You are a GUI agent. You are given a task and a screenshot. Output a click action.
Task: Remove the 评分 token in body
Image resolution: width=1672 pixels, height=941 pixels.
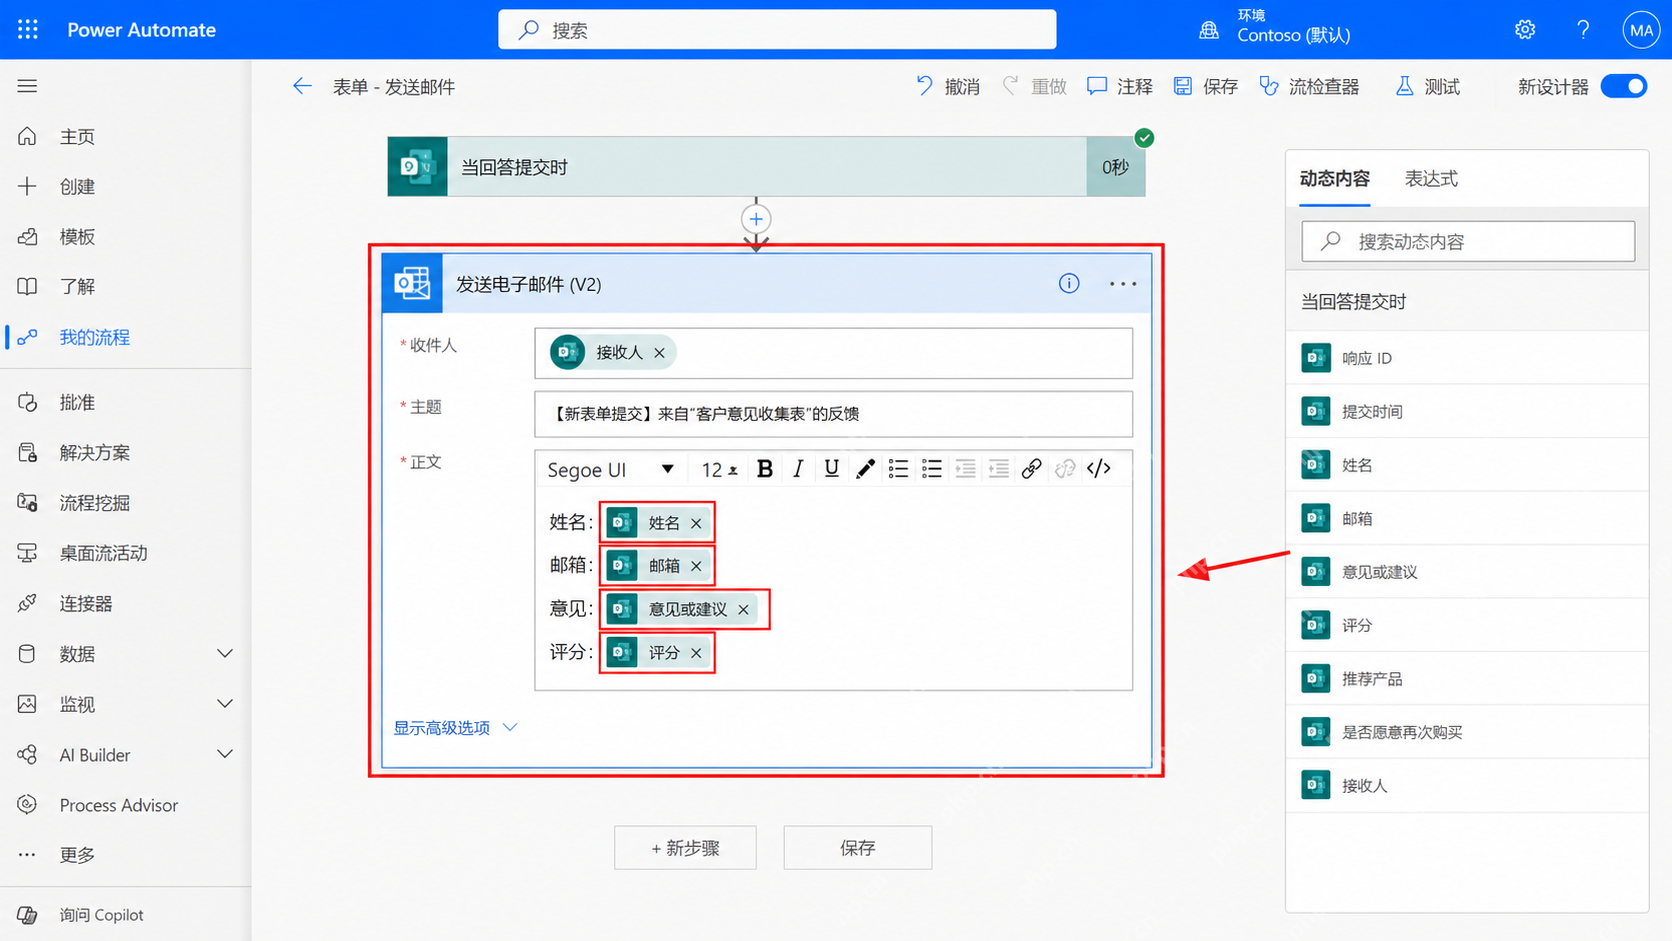click(x=697, y=653)
